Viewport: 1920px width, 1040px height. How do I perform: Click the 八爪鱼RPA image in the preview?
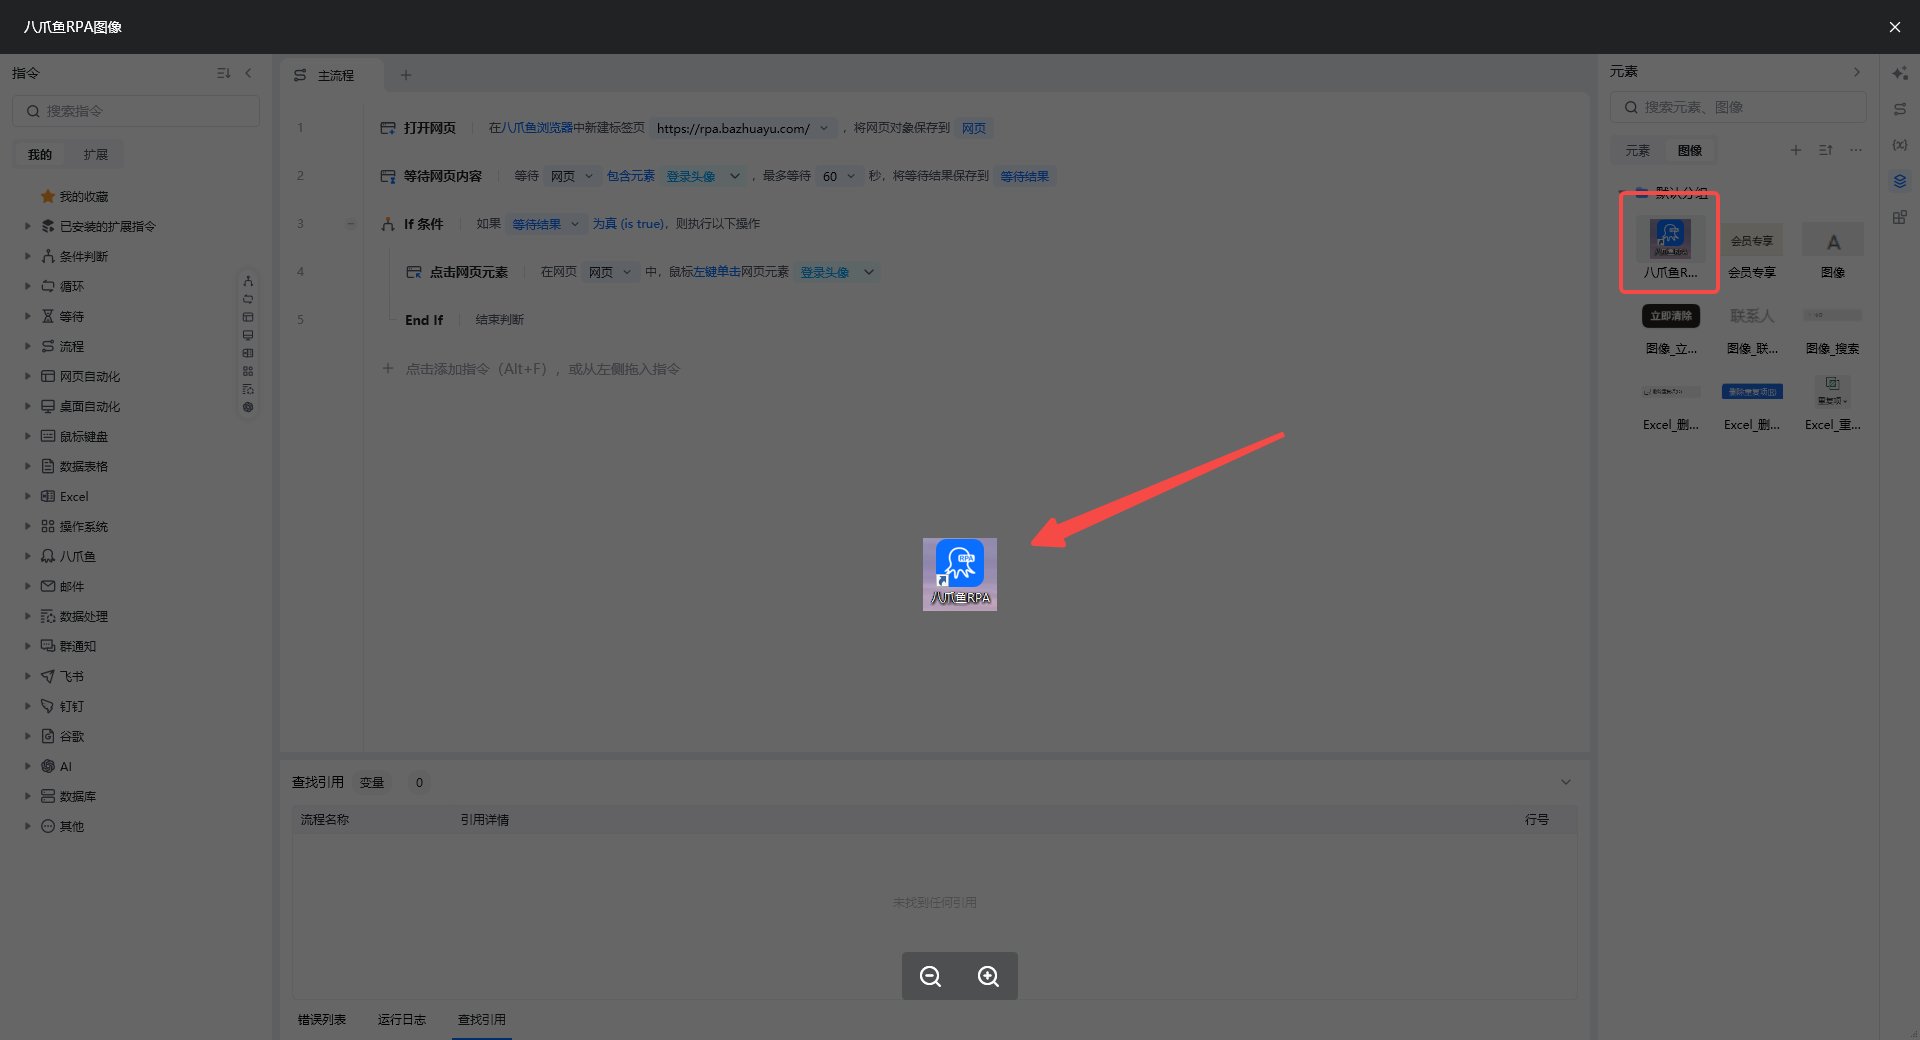(x=960, y=574)
